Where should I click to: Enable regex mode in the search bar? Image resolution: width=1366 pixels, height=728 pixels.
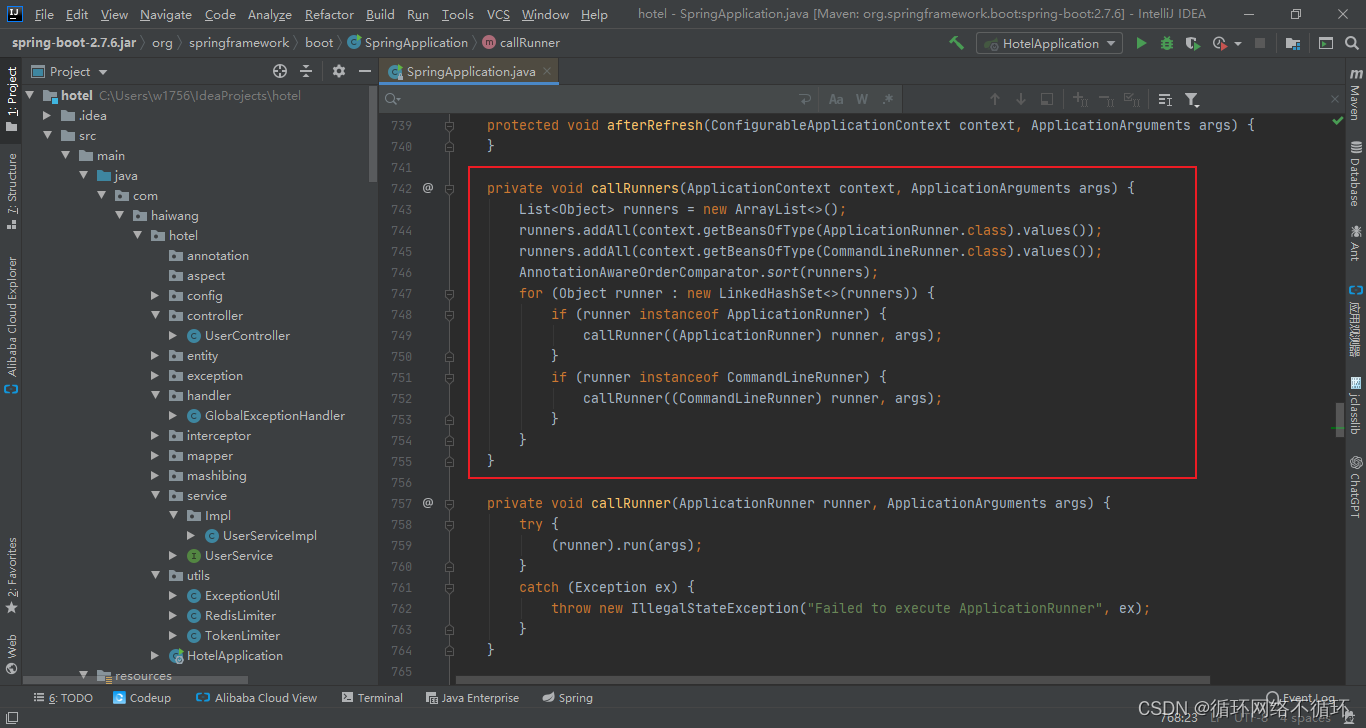point(886,100)
